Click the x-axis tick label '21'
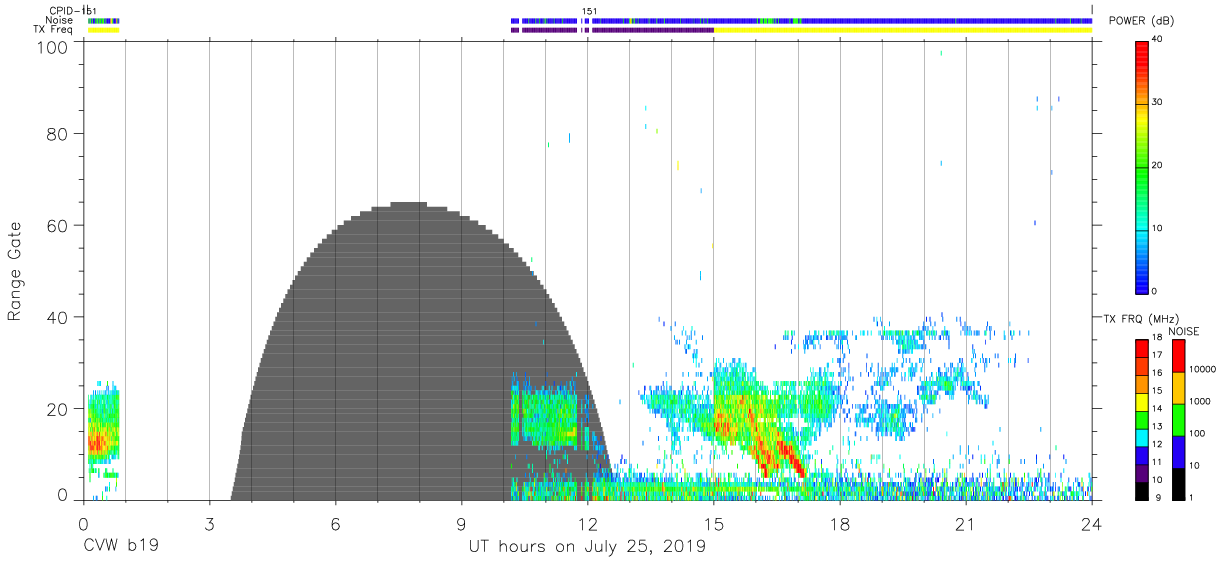The height and width of the screenshot is (567, 1228). pos(965,523)
